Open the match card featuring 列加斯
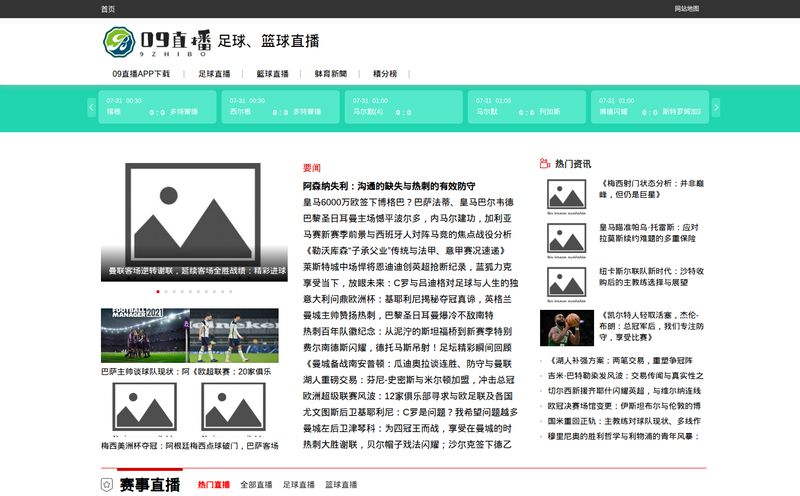Image resolution: width=800 pixels, height=496 pixels. (x=527, y=107)
